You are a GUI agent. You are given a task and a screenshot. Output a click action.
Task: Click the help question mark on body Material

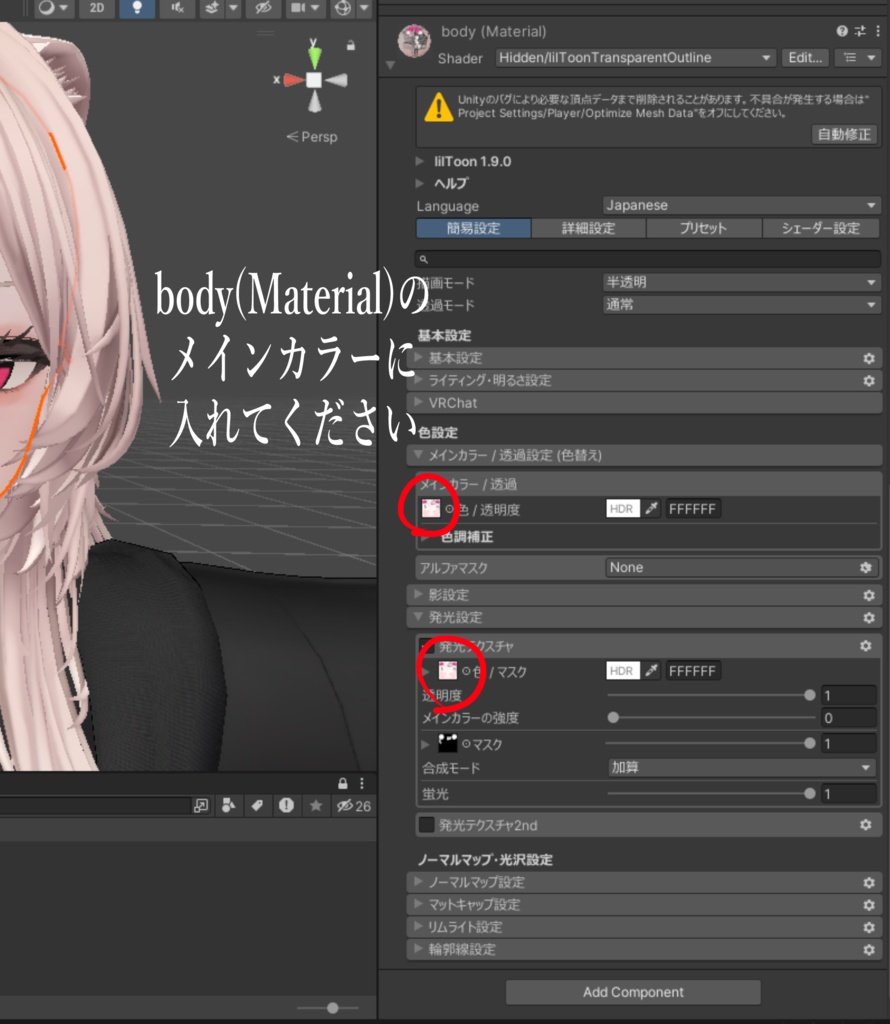[x=841, y=31]
